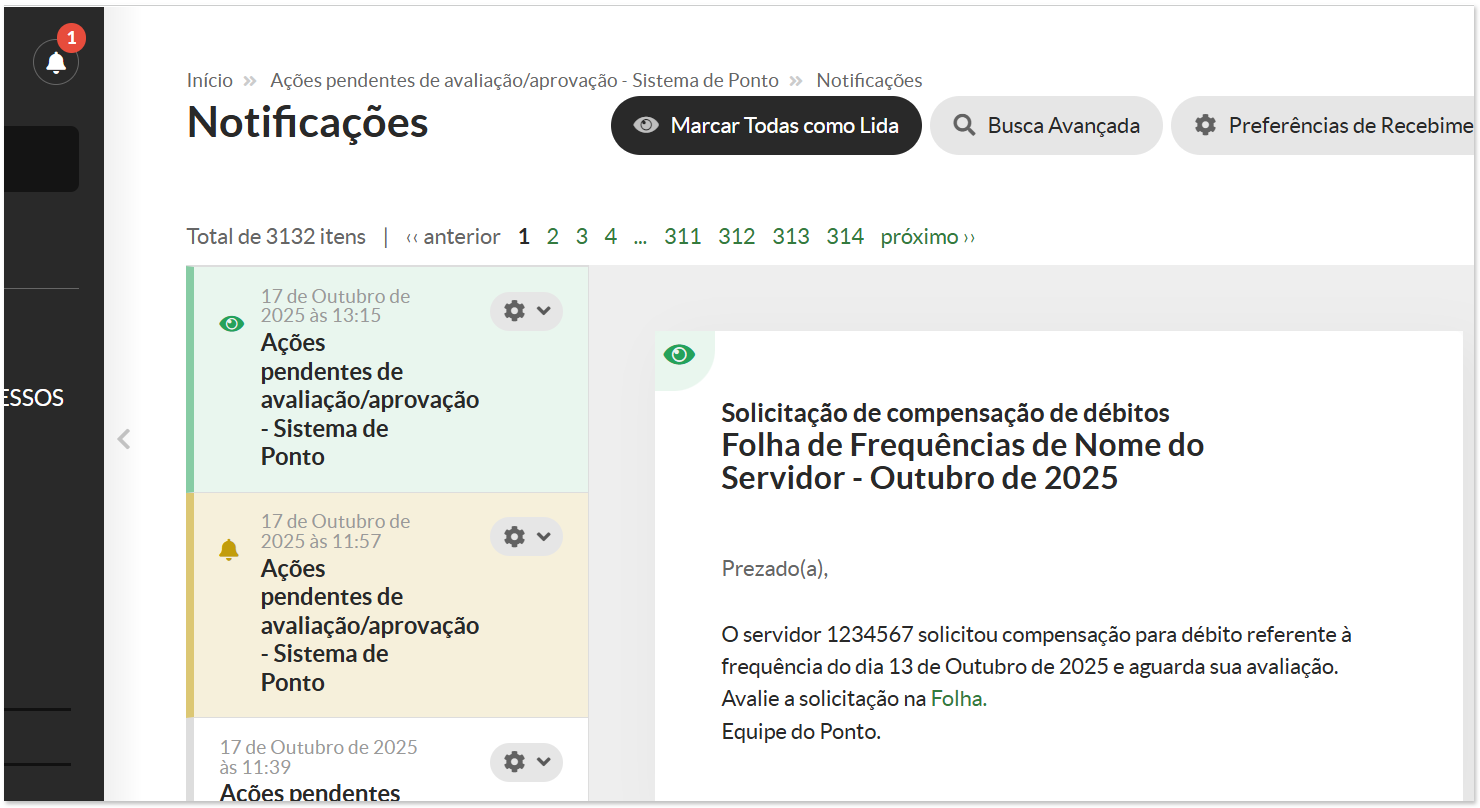
Task: Click the green eye icon in message panel
Action: click(x=679, y=354)
